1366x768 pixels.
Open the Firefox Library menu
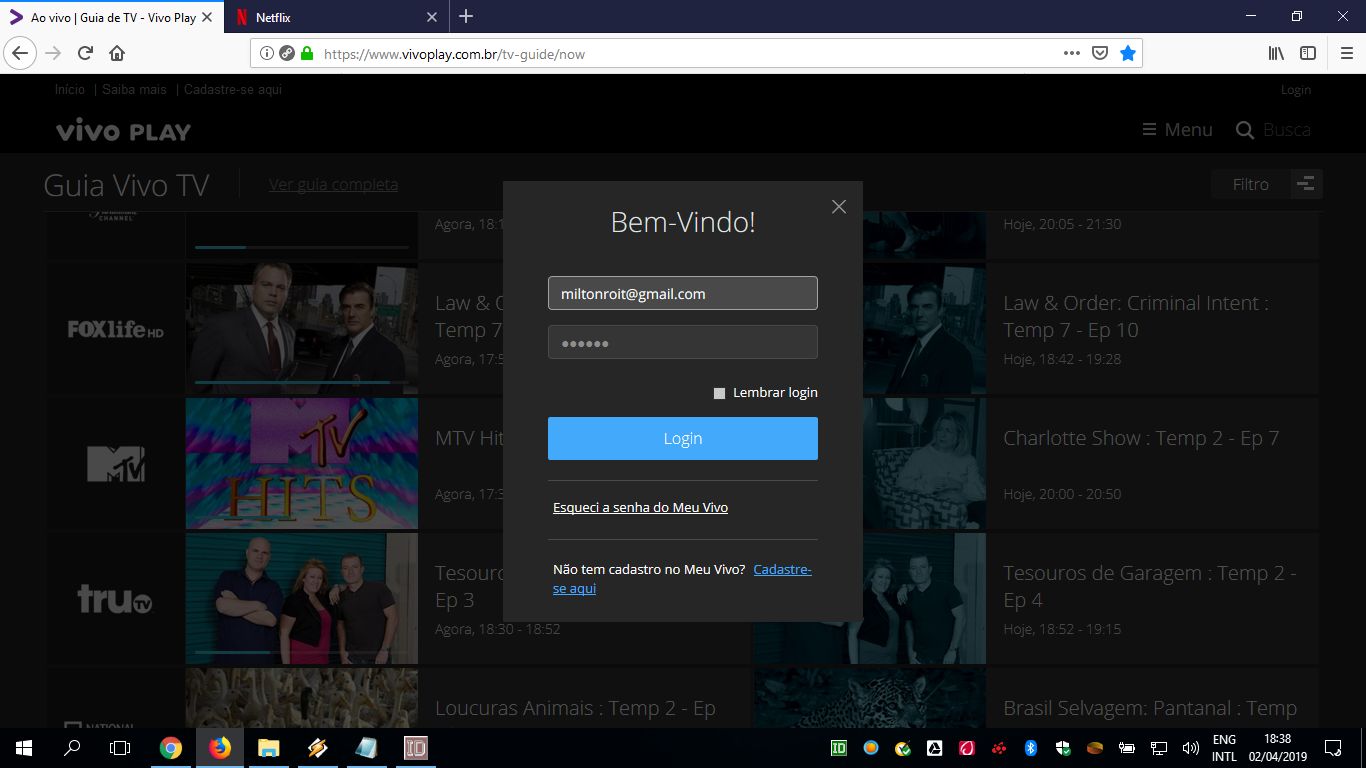1276,53
